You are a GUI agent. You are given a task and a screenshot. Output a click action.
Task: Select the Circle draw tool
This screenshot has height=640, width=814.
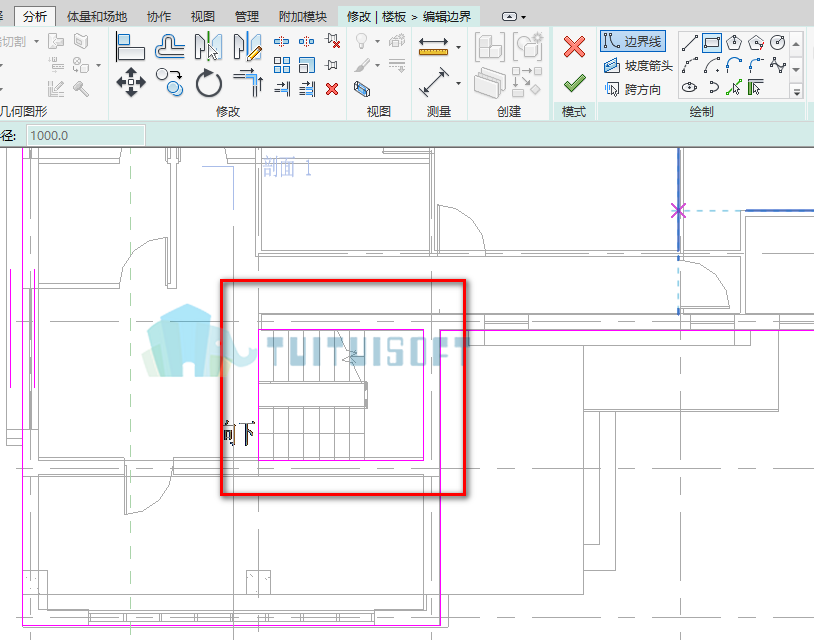pyautogui.click(x=778, y=43)
